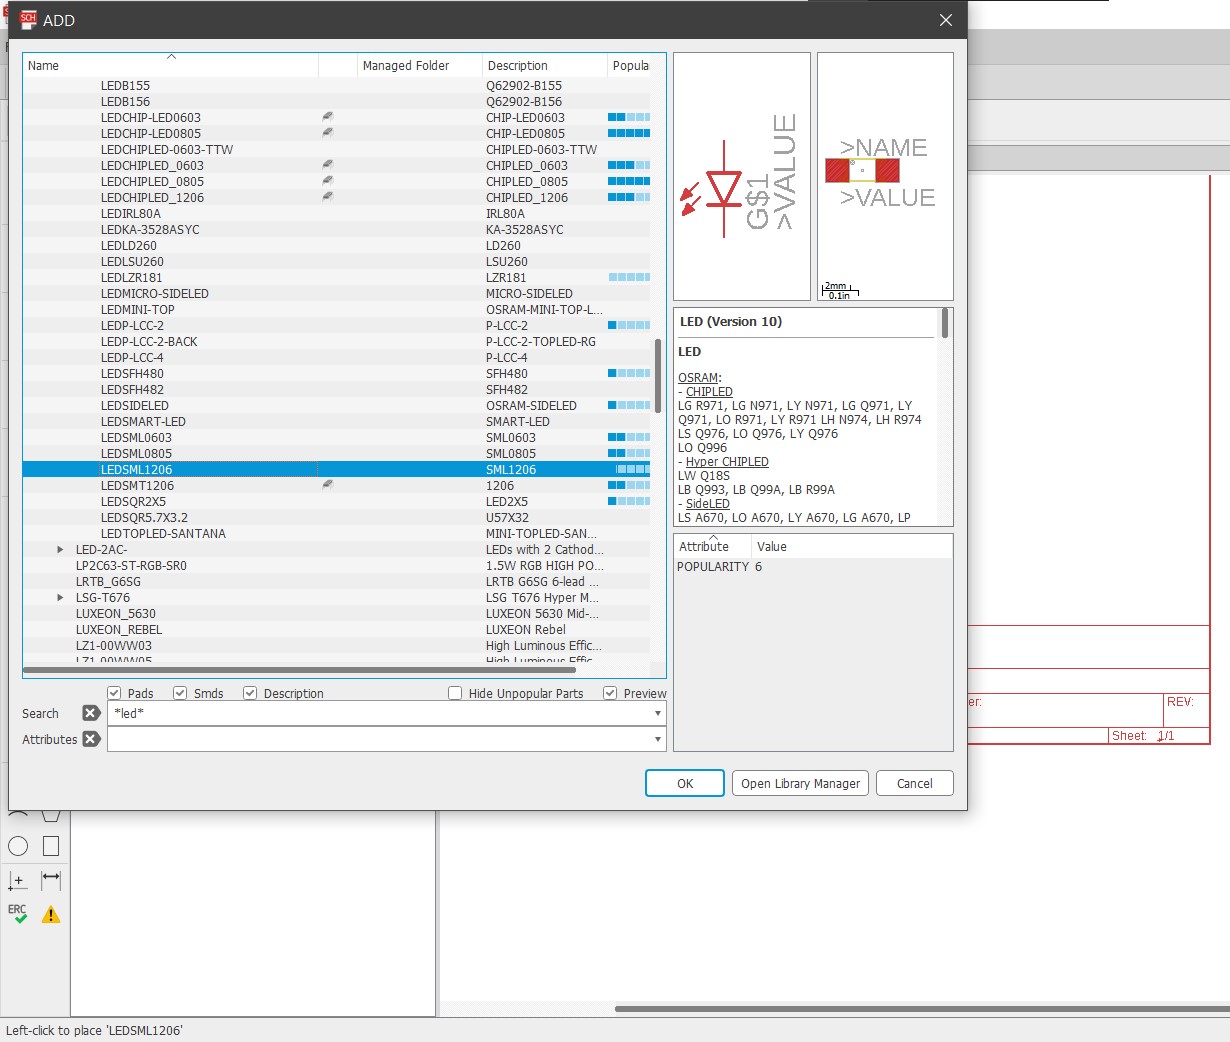Run the ERC check tool
The image size is (1230, 1042).
coord(18,914)
